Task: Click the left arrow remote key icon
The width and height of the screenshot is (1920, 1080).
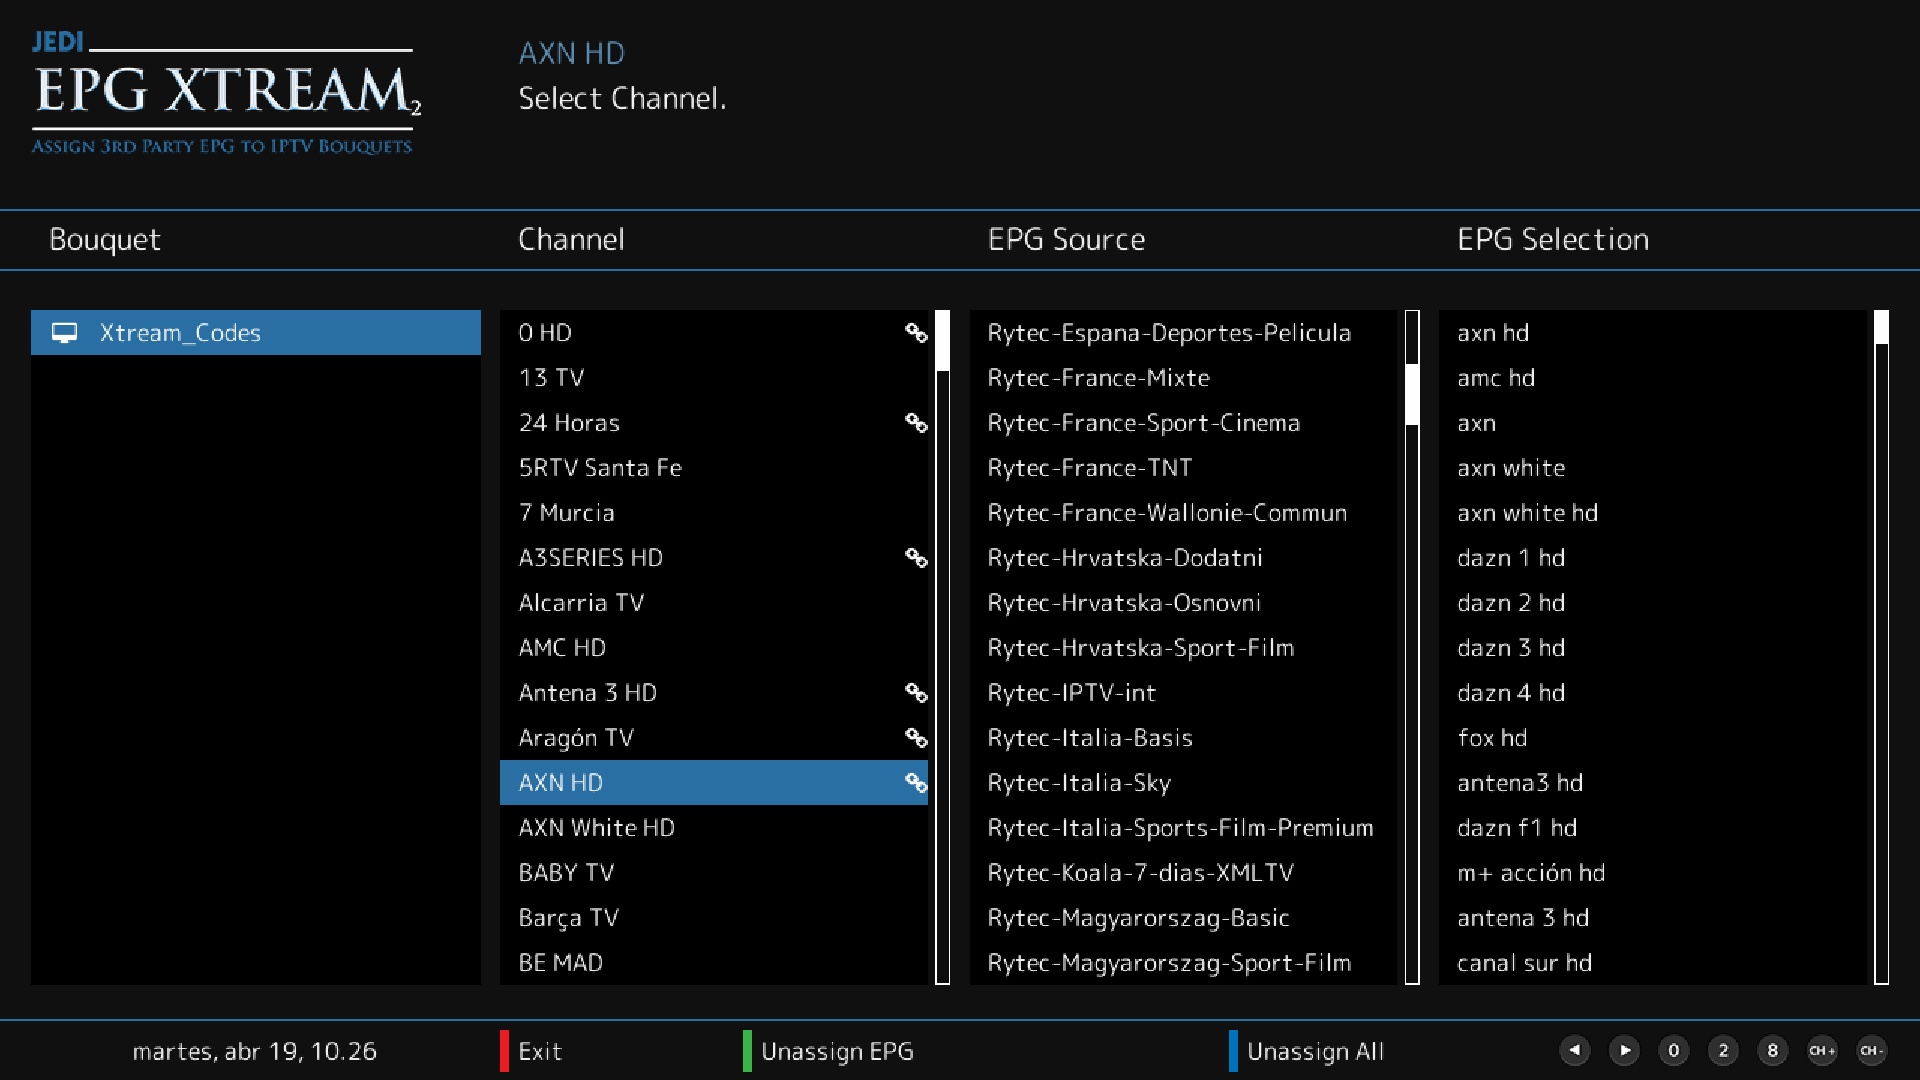Action: point(1575,1051)
